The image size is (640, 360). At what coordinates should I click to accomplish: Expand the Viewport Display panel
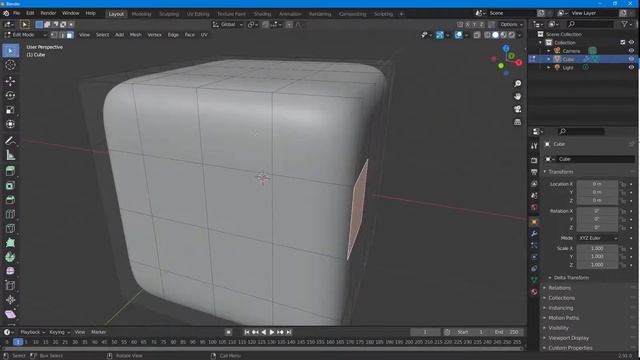(568, 338)
